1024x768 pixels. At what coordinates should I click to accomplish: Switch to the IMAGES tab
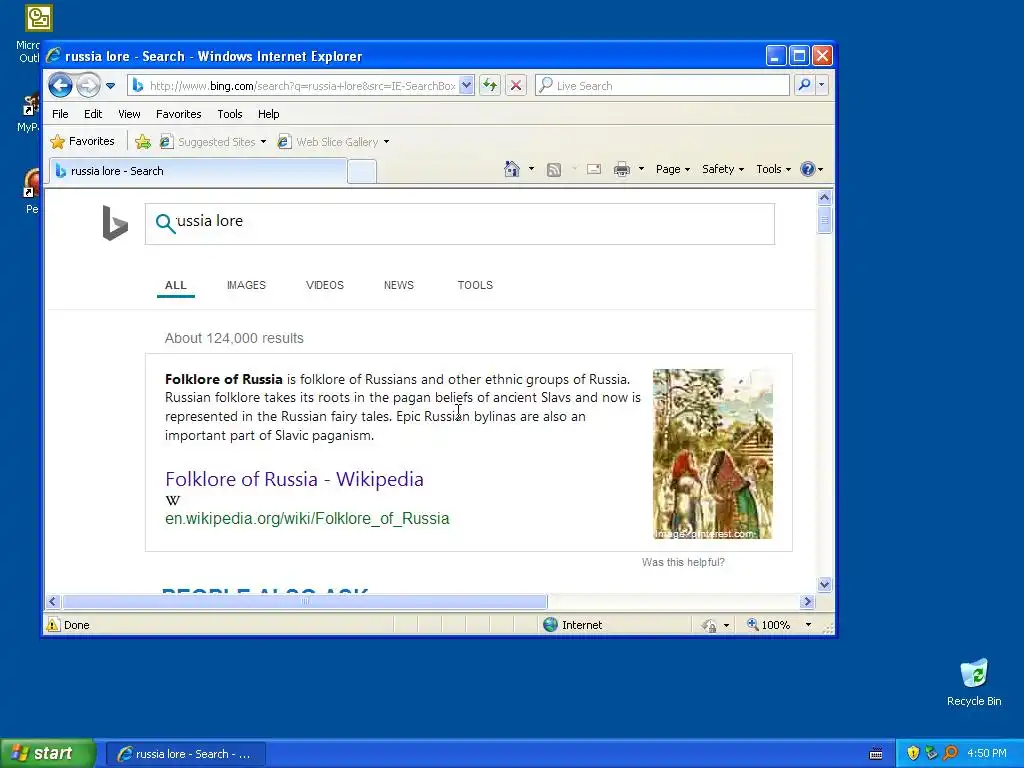click(x=246, y=285)
